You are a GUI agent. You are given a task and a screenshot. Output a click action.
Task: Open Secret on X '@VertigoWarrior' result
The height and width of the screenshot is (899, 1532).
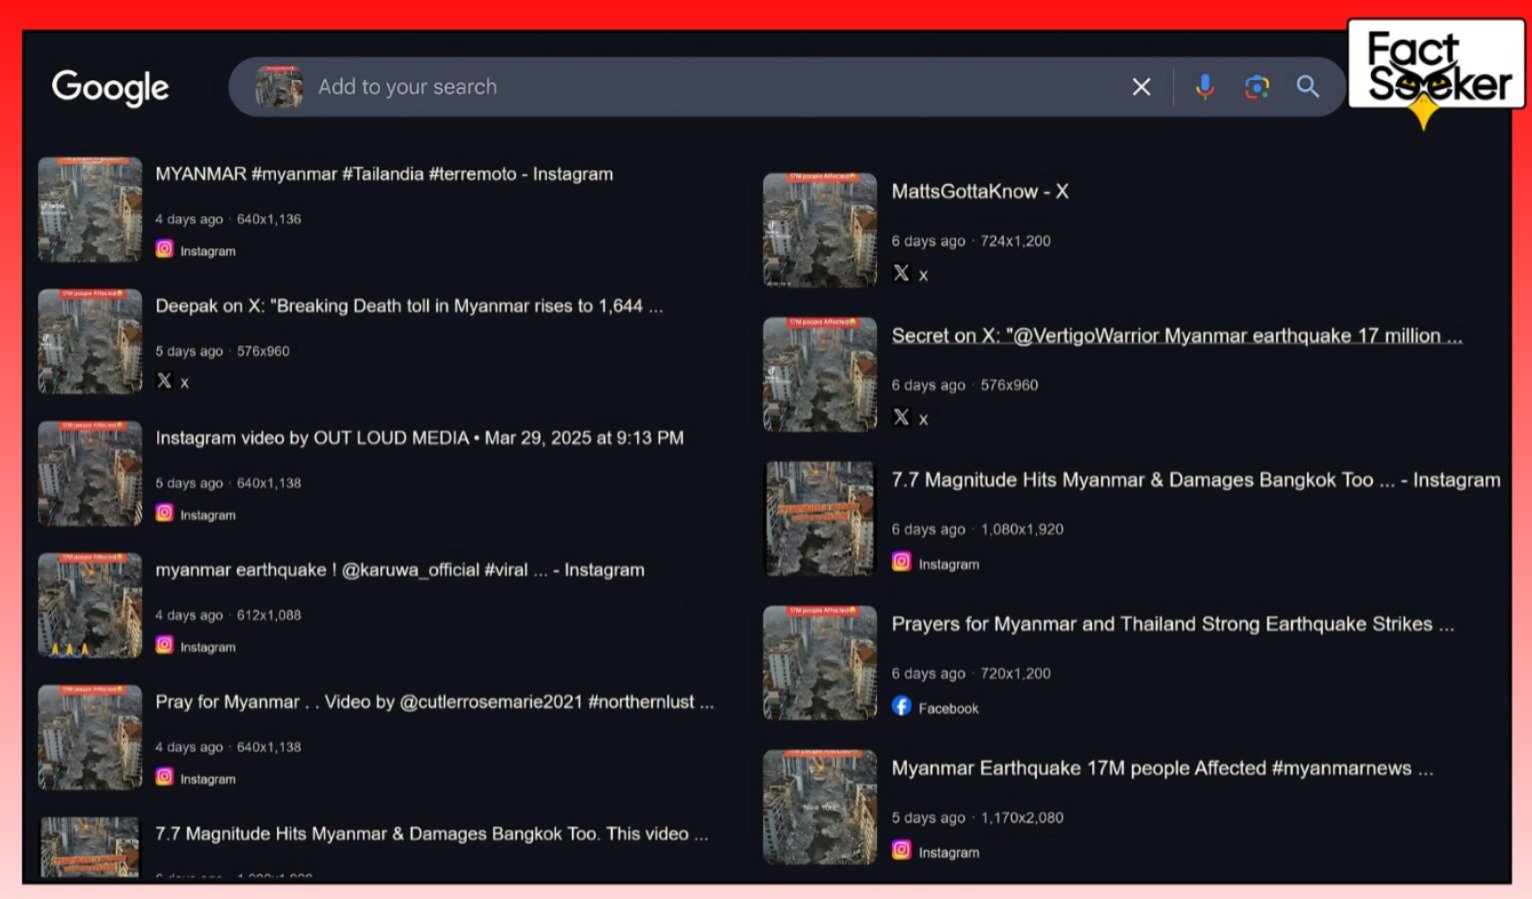(1177, 336)
